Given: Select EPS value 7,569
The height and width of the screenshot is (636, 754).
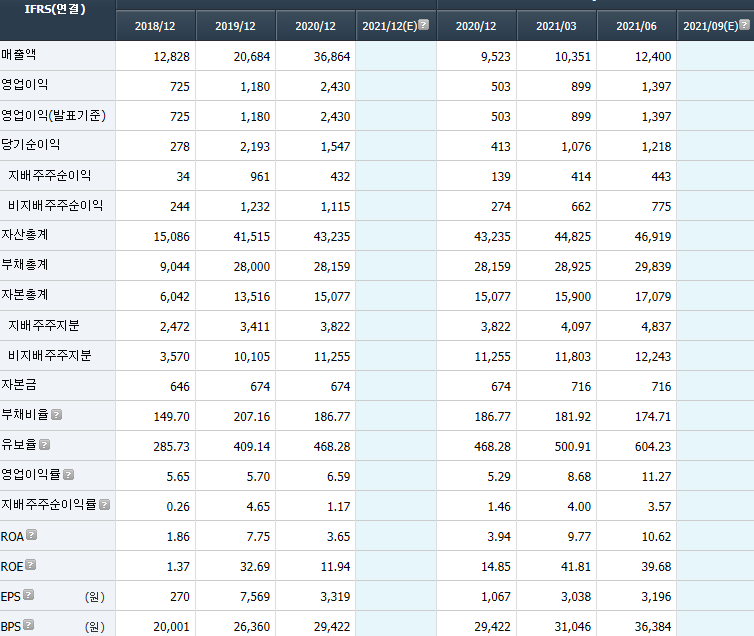Looking at the screenshot, I should pyautogui.click(x=255, y=597).
